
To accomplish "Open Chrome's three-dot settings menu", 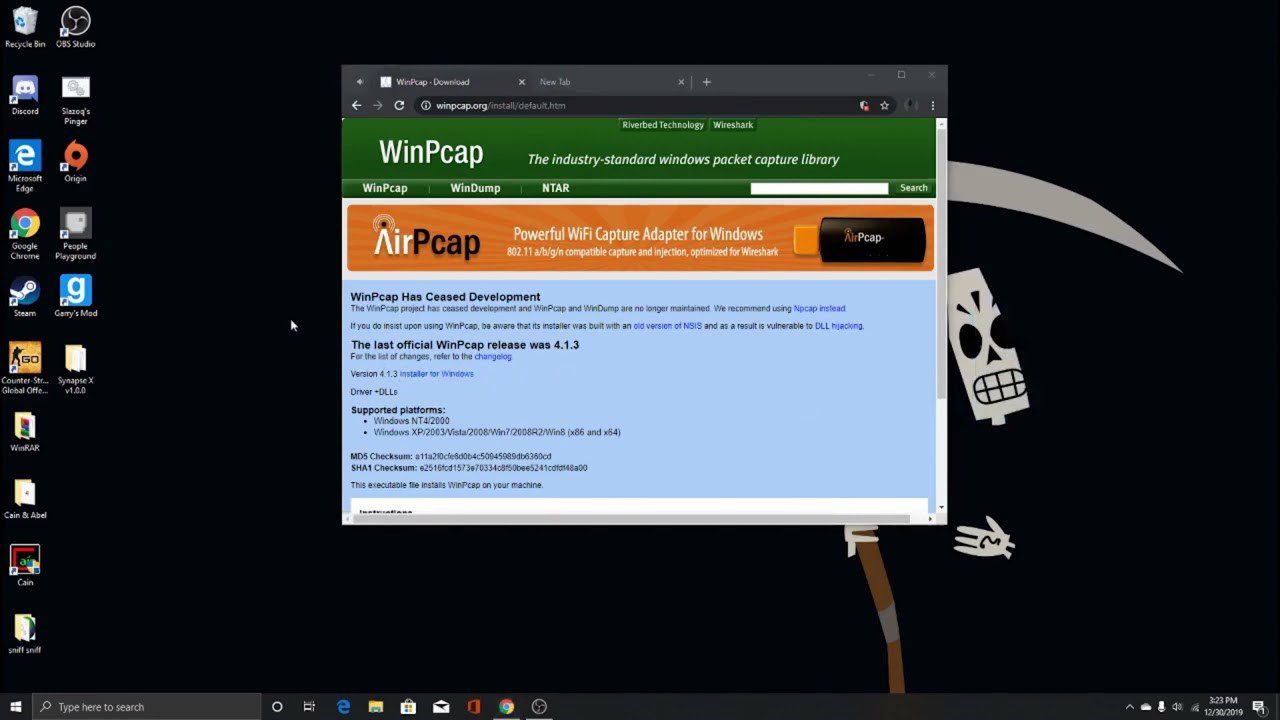I will point(932,105).
